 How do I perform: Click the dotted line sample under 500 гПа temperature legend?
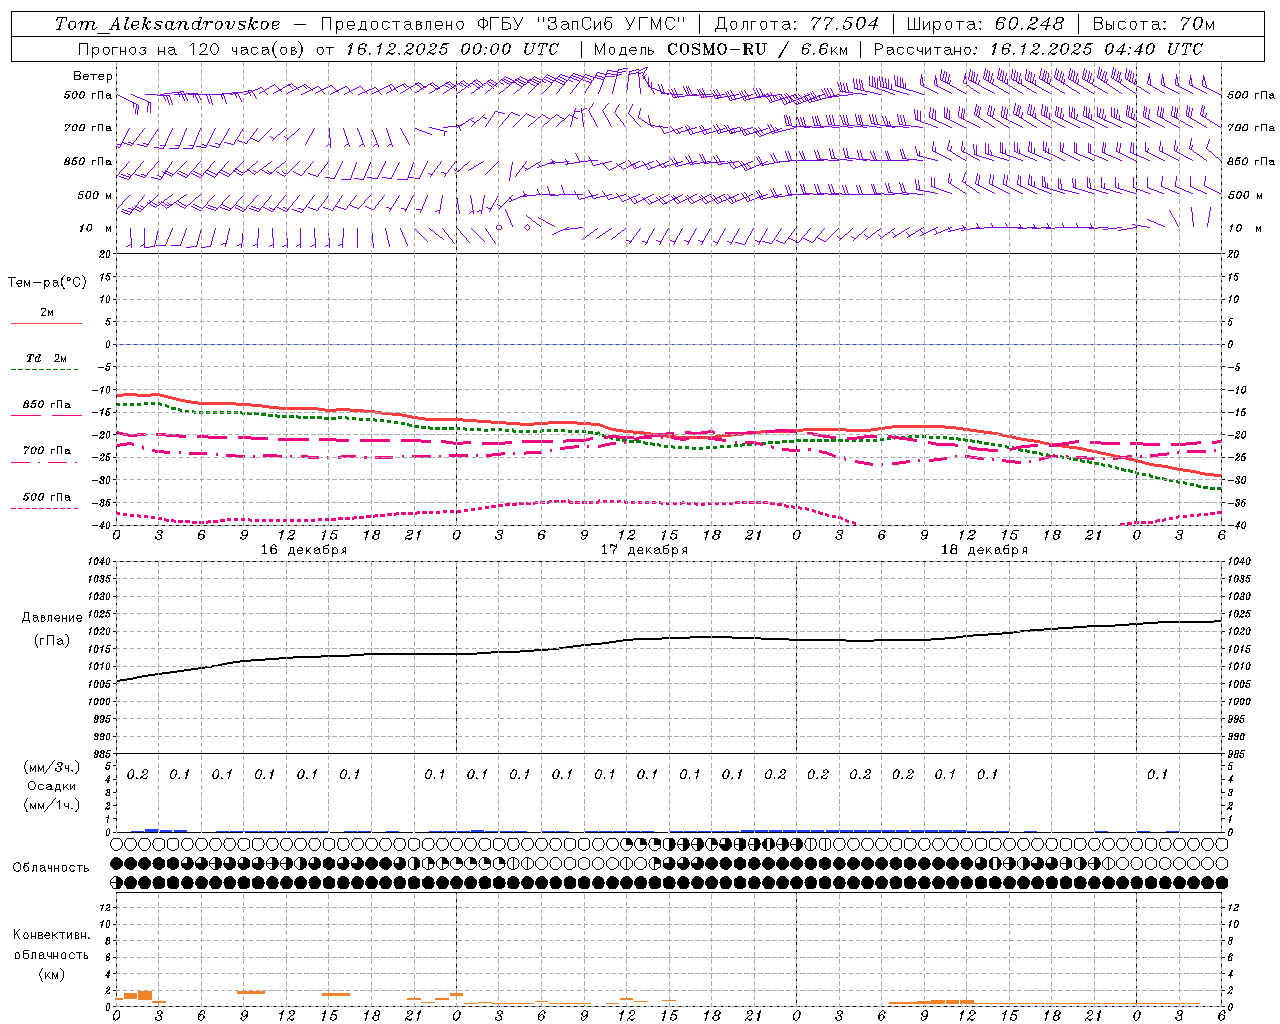46,508
